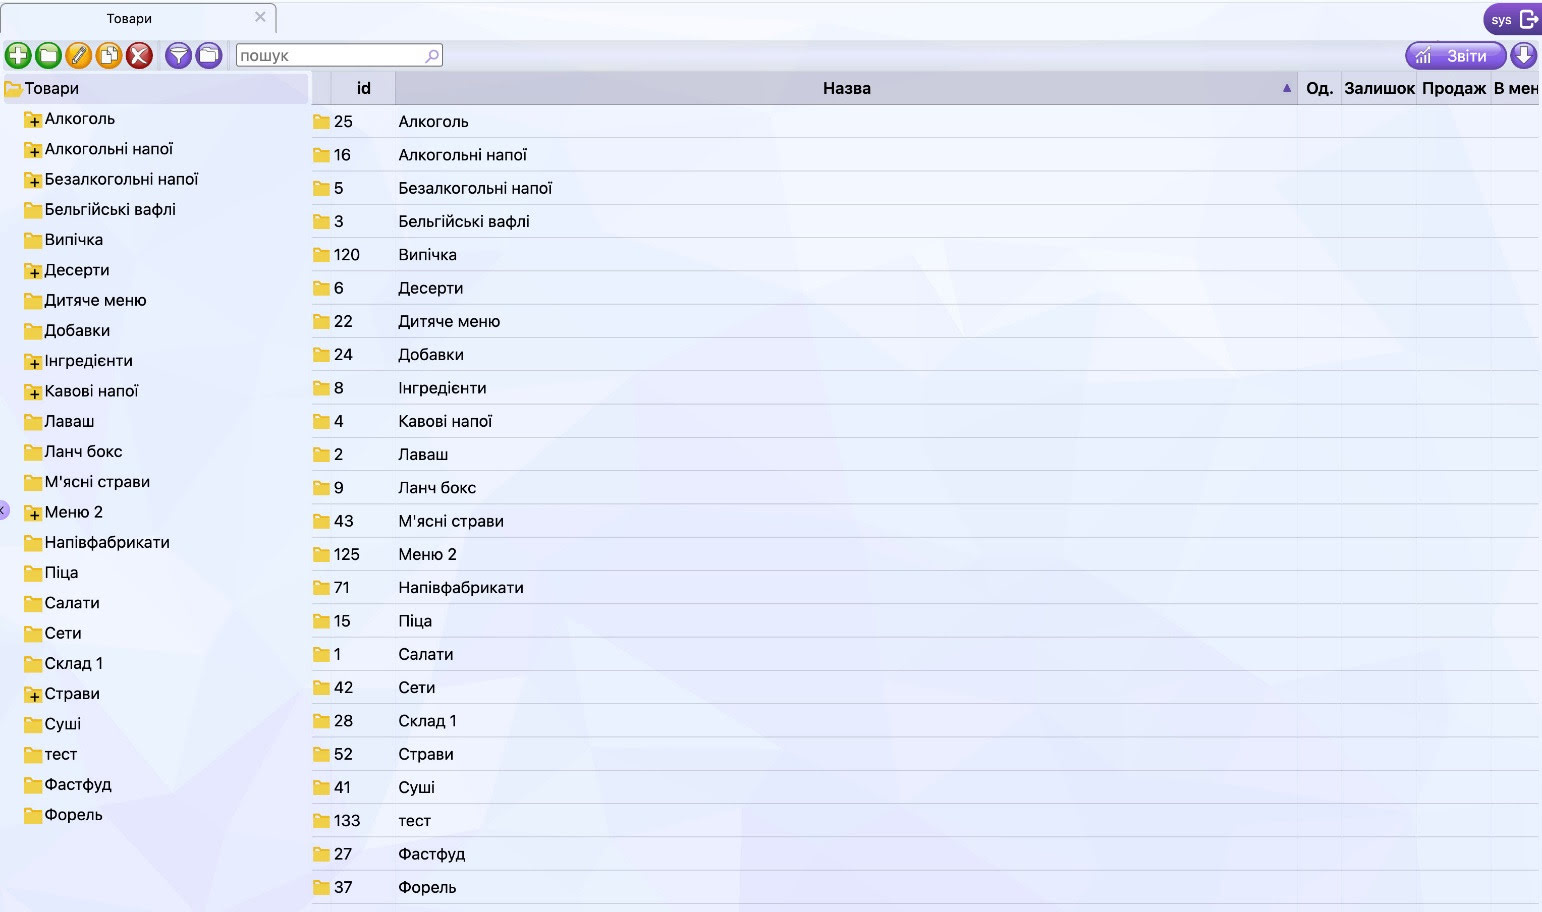
Task: Sort by the id column header
Action: coord(363,88)
